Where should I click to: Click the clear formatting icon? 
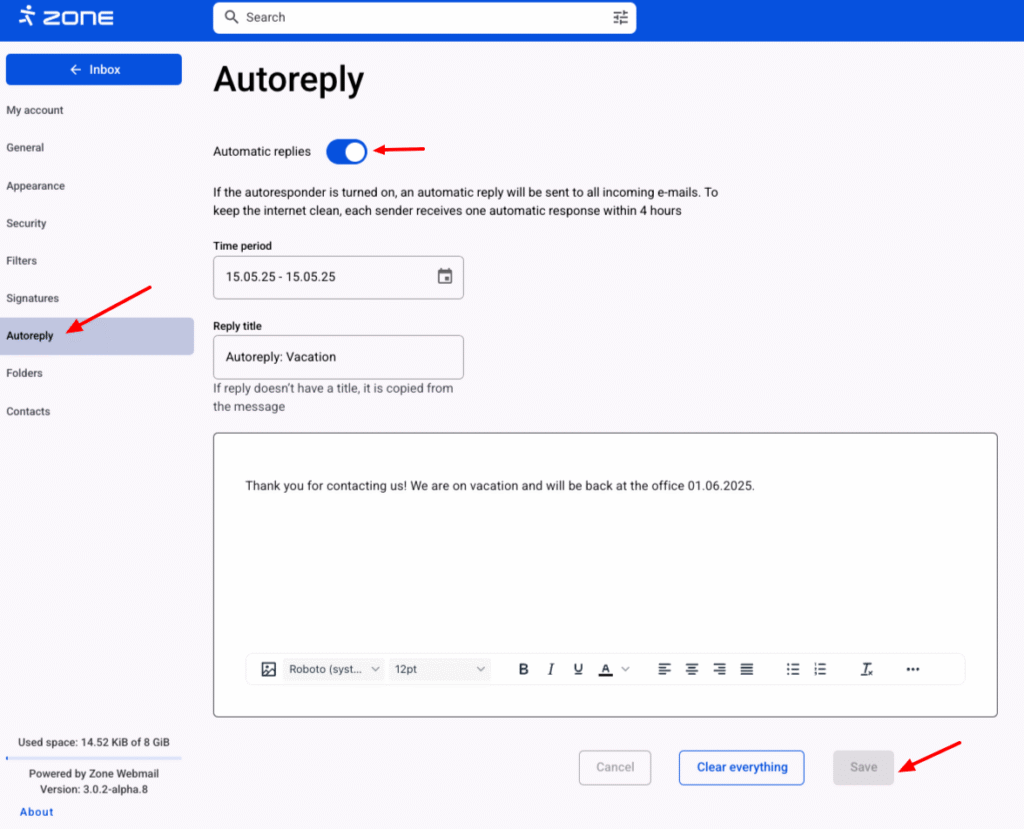click(867, 669)
